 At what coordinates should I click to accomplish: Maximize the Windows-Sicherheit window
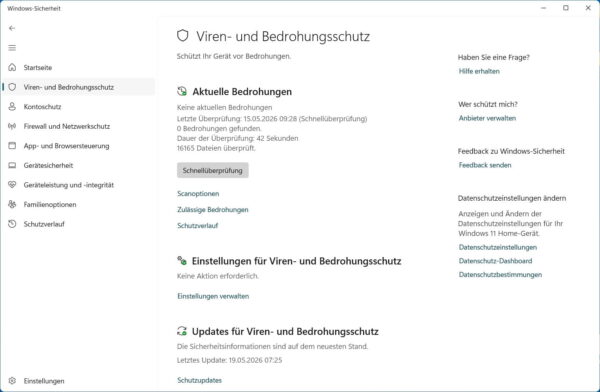pyautogui.click(x=566, y=8)
